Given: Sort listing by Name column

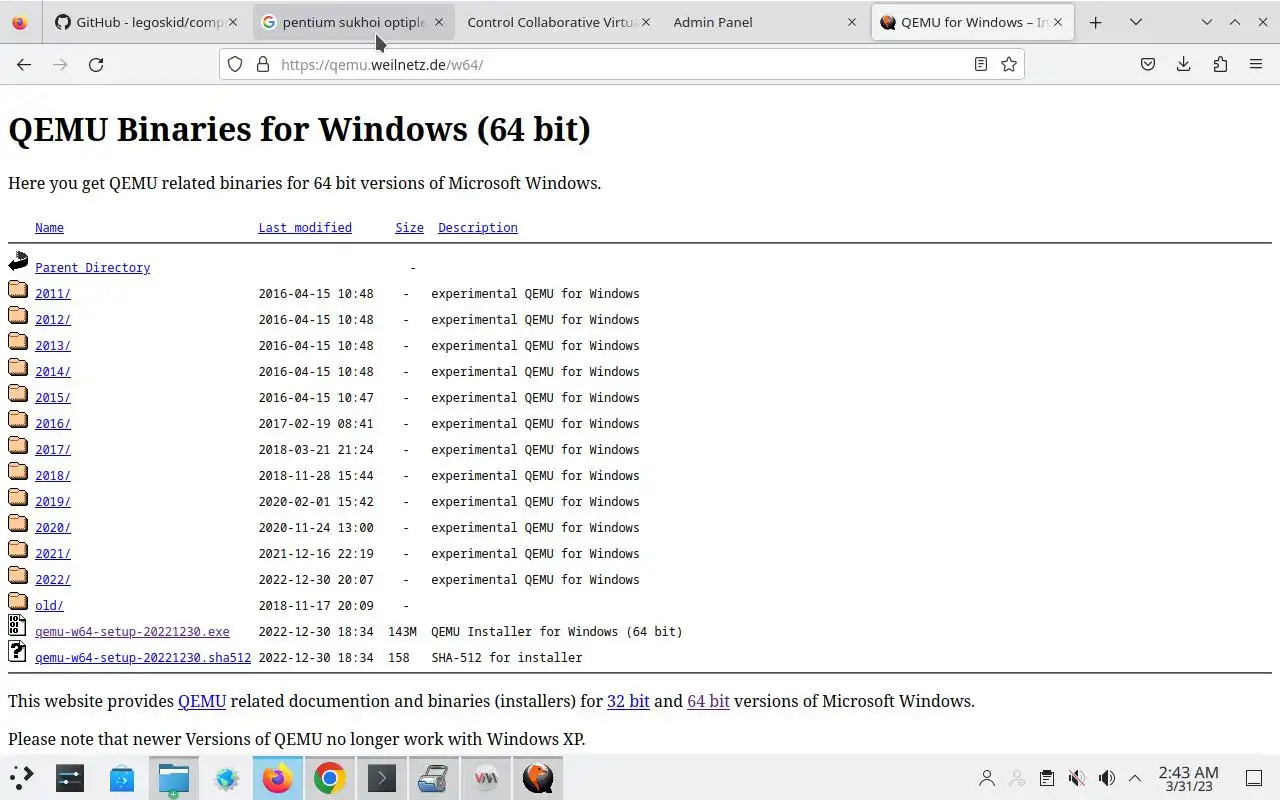Looking at the screenshot, I should click(49, 228).
